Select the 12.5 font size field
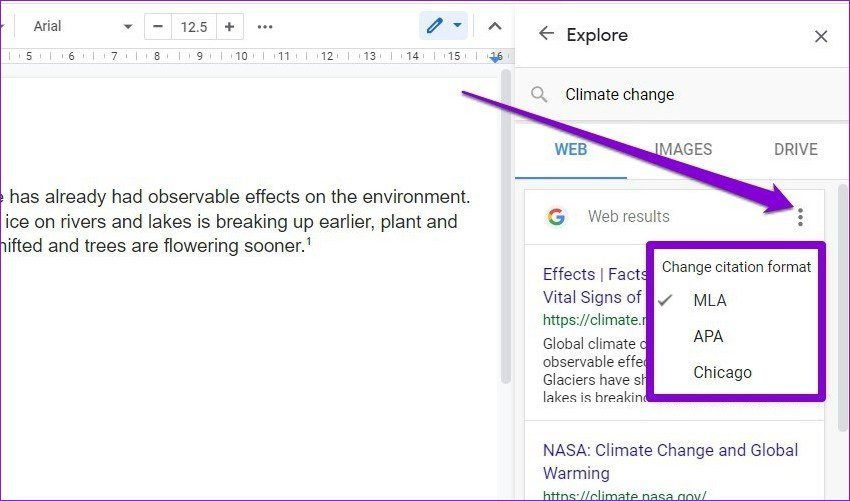The height and width of the screenshot is (501, 850). tap(194, 27)
